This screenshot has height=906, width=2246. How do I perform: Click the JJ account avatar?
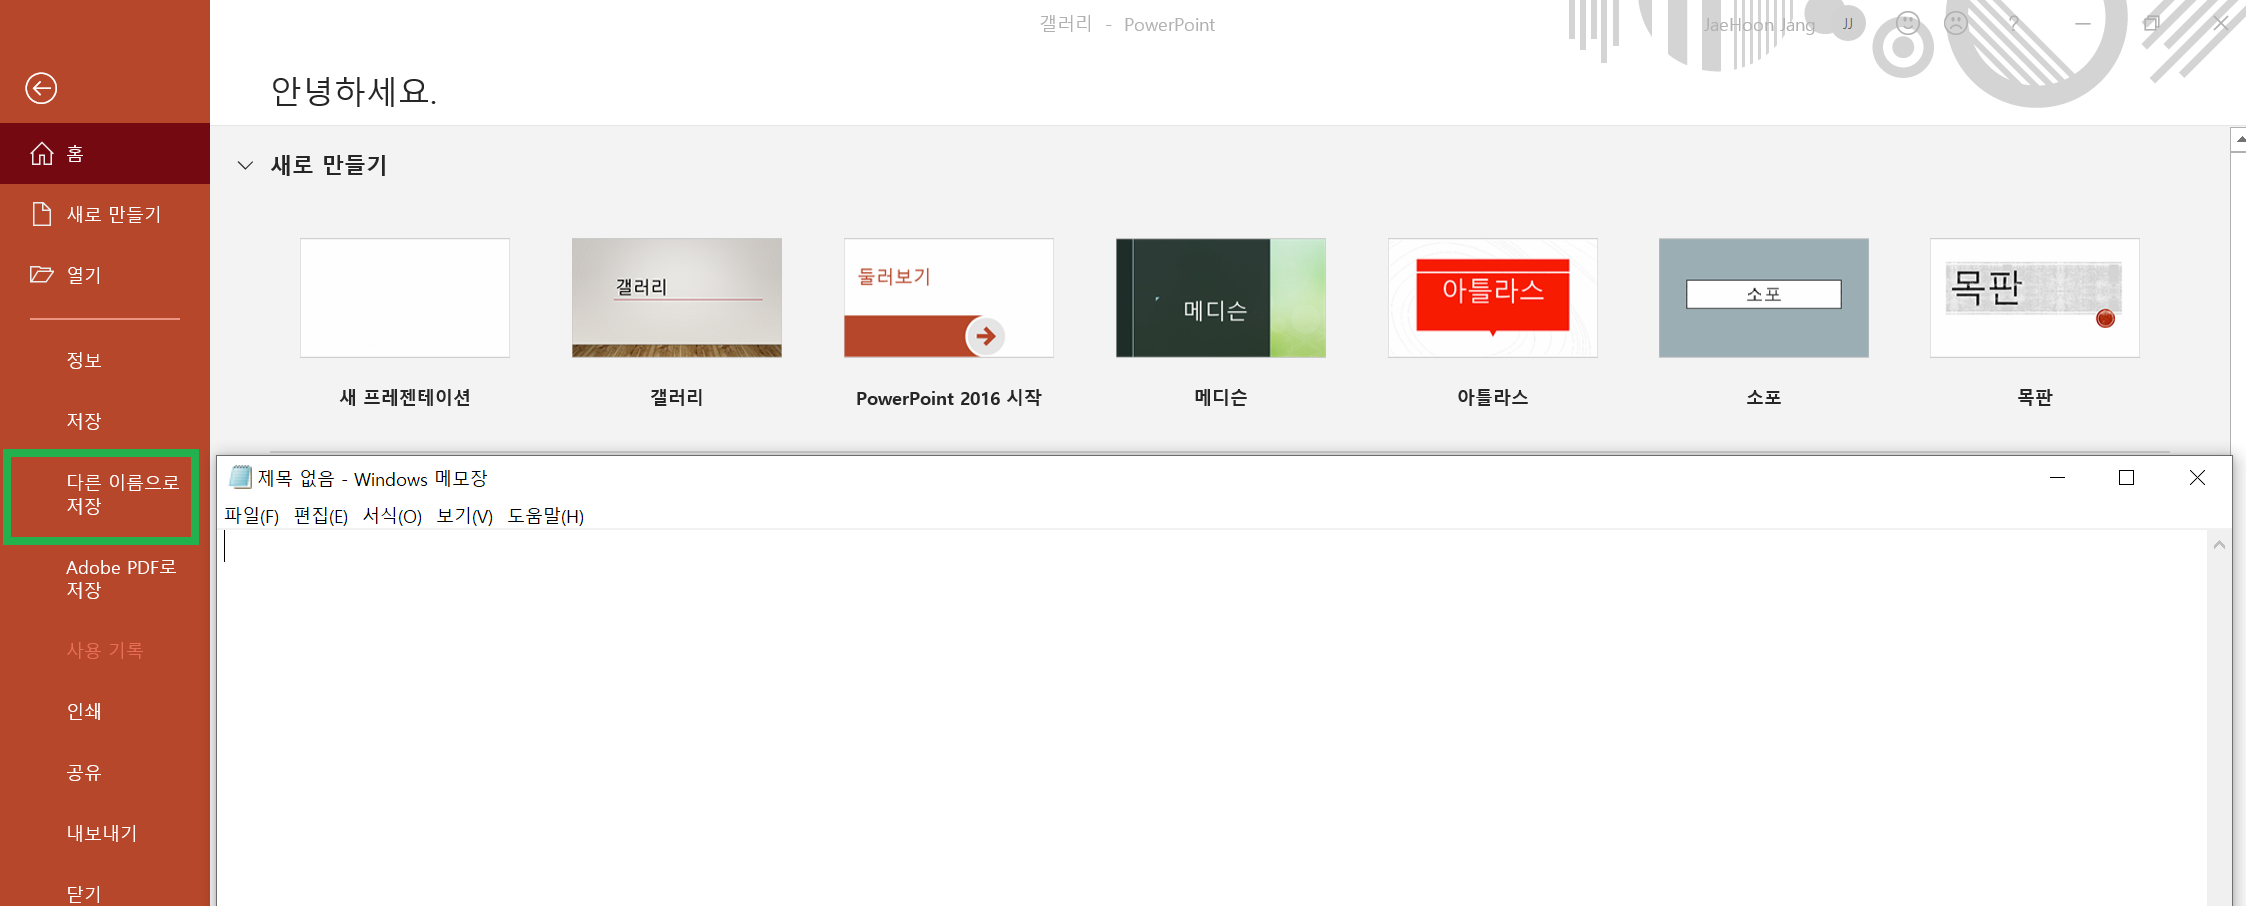[1848, 24]
